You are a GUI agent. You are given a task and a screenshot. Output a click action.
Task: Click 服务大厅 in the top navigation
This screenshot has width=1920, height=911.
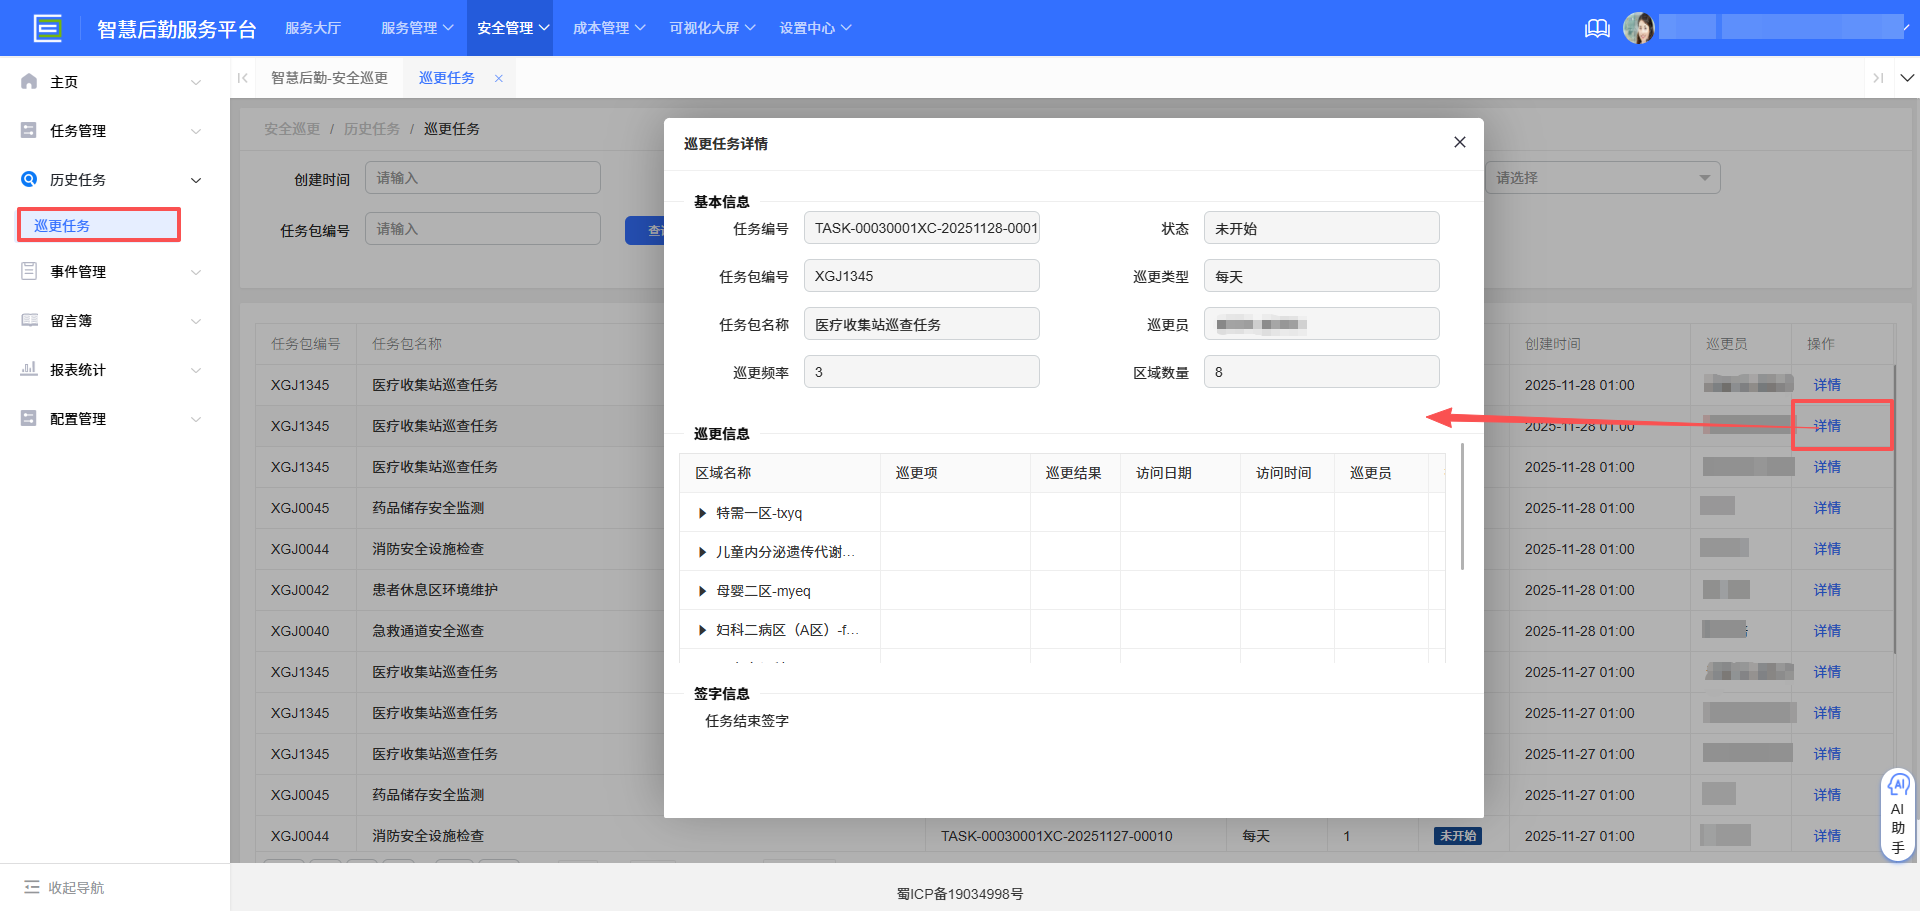[x=313, y=28]
